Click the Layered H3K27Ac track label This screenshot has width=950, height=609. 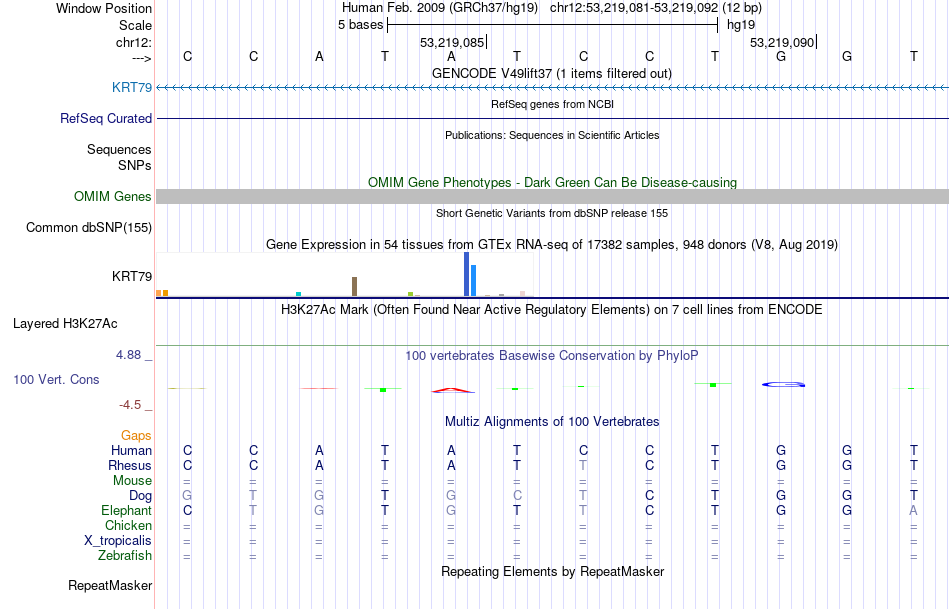(x=65, y=324)
